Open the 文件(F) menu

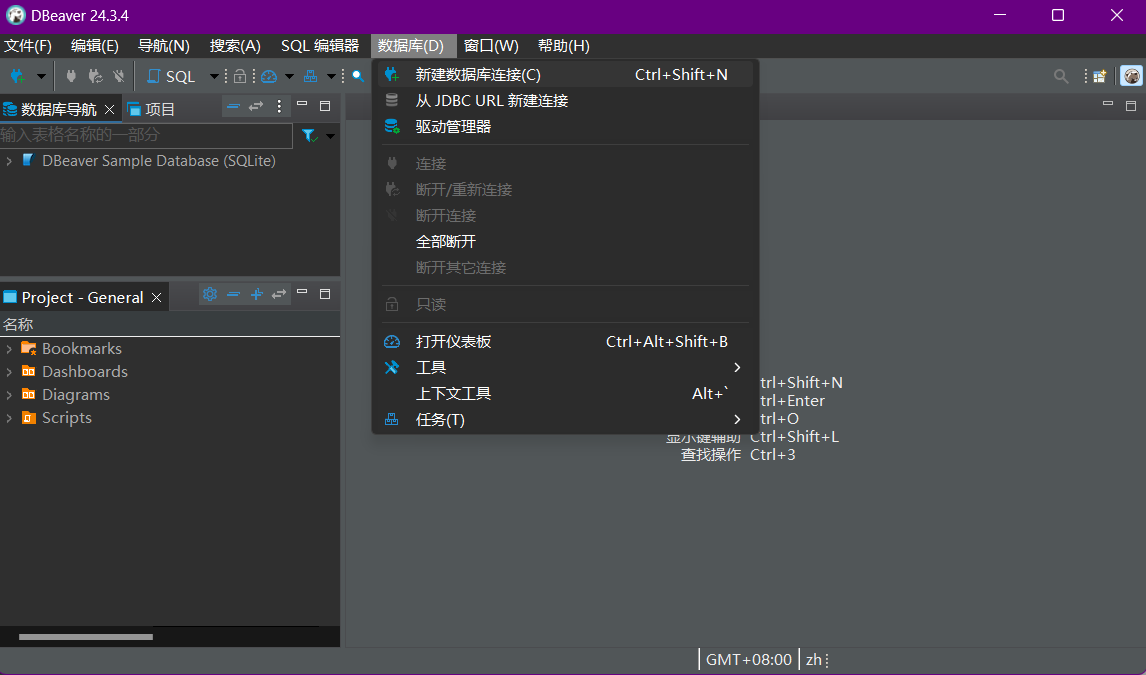28,46
